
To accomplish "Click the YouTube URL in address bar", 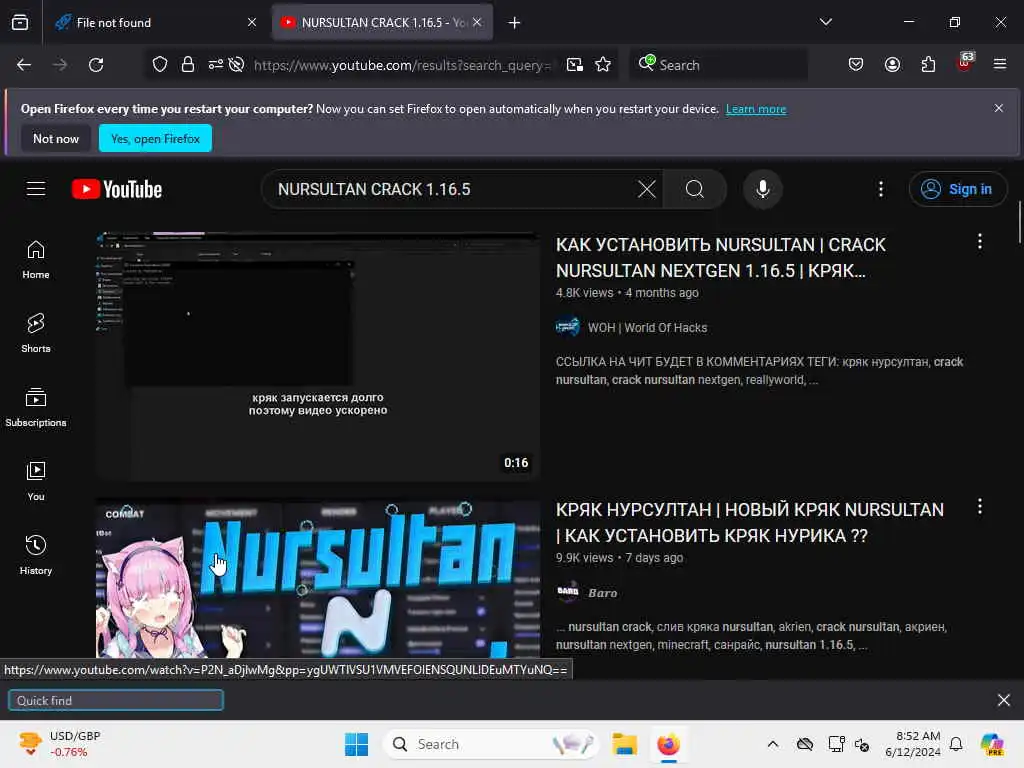I will 402,65.
